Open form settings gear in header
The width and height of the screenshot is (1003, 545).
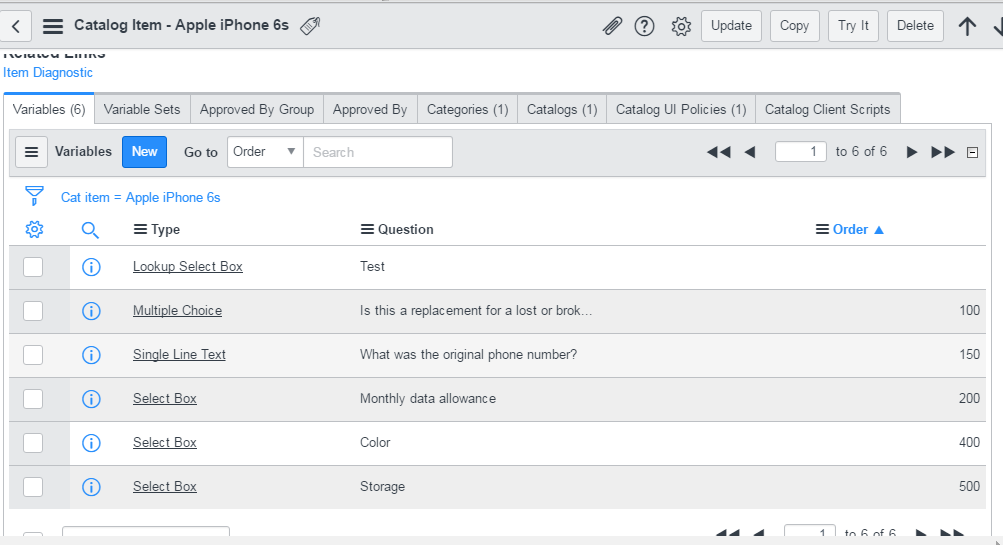tap(681, 26)
